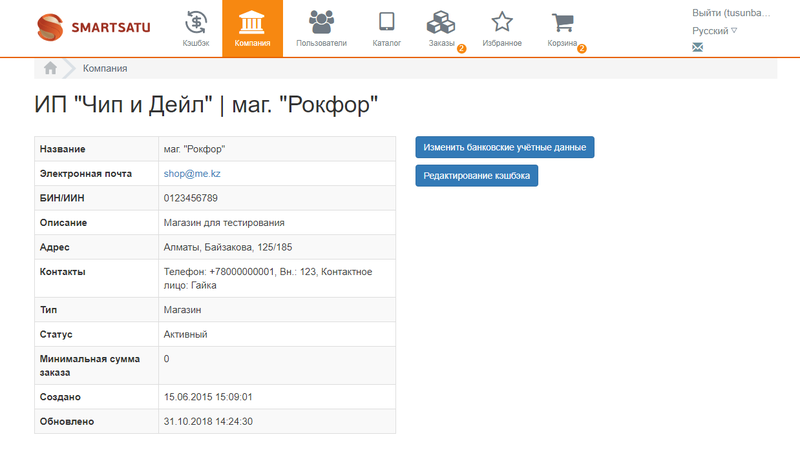
Task: Click the Выйти logout link
Action: coord(731,13)
